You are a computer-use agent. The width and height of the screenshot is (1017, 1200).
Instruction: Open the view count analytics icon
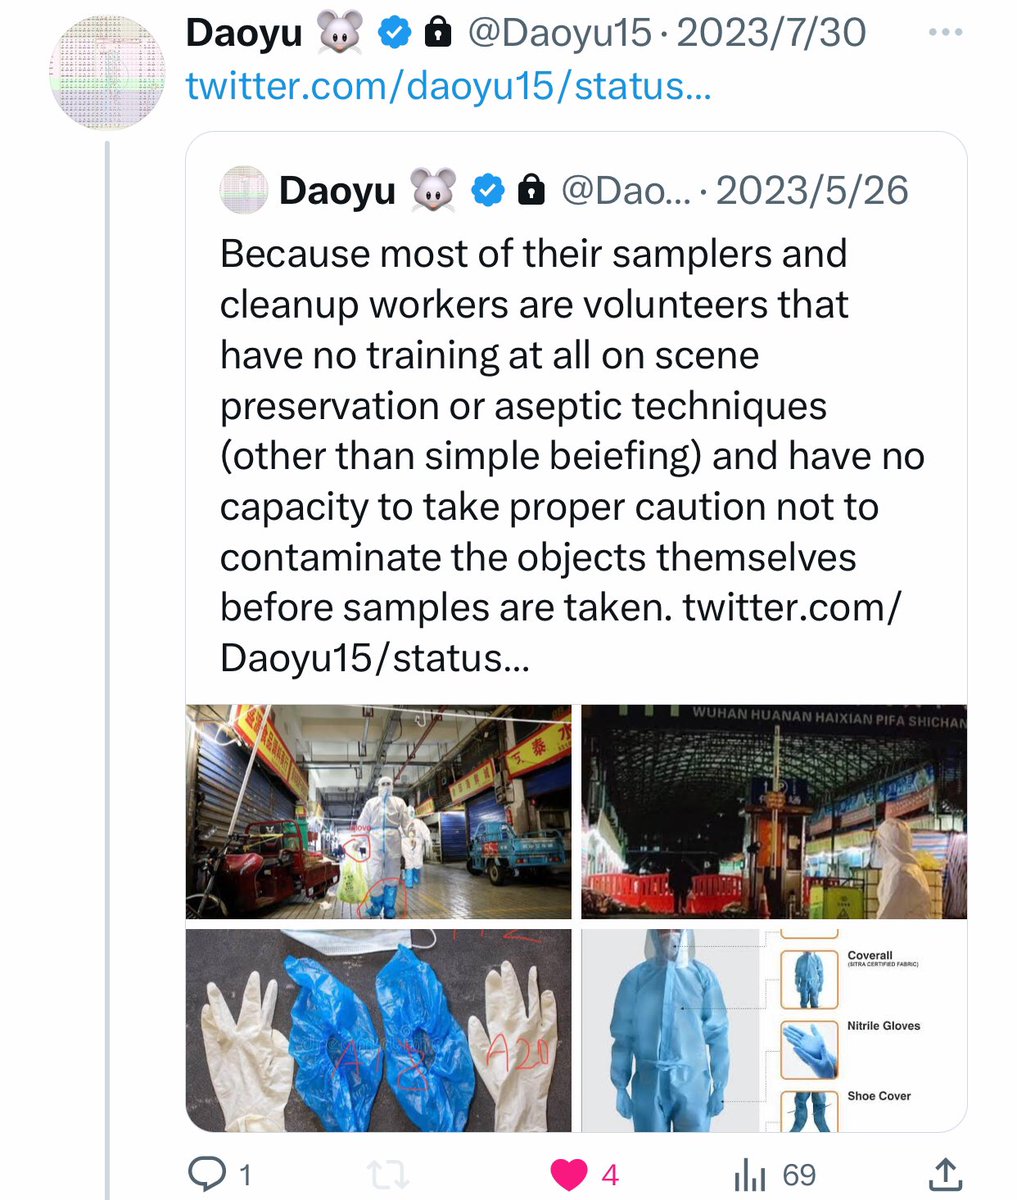pyautogui.click(x=750, y=1174)
